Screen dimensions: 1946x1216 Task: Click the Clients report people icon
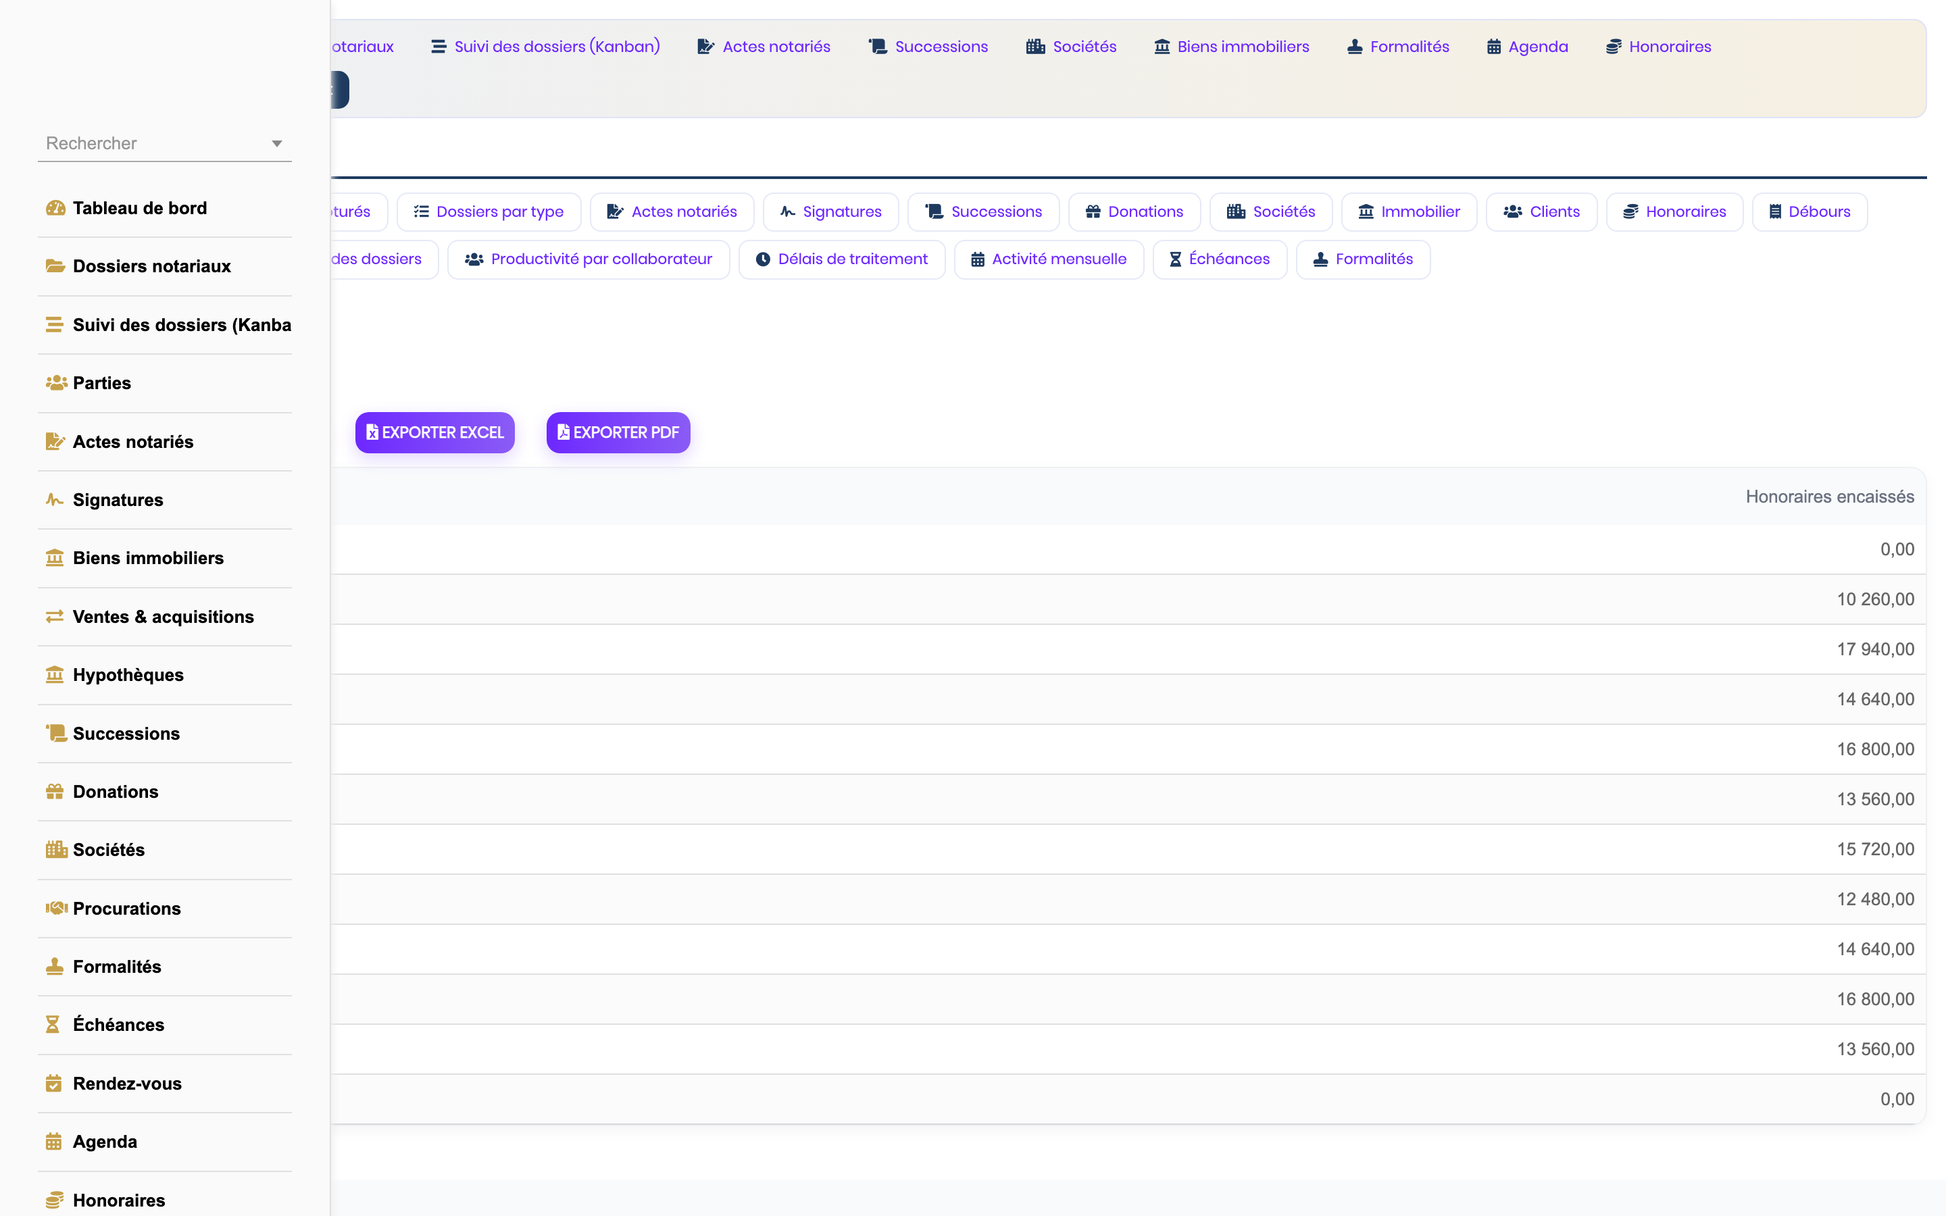[x=1513, y=212]
